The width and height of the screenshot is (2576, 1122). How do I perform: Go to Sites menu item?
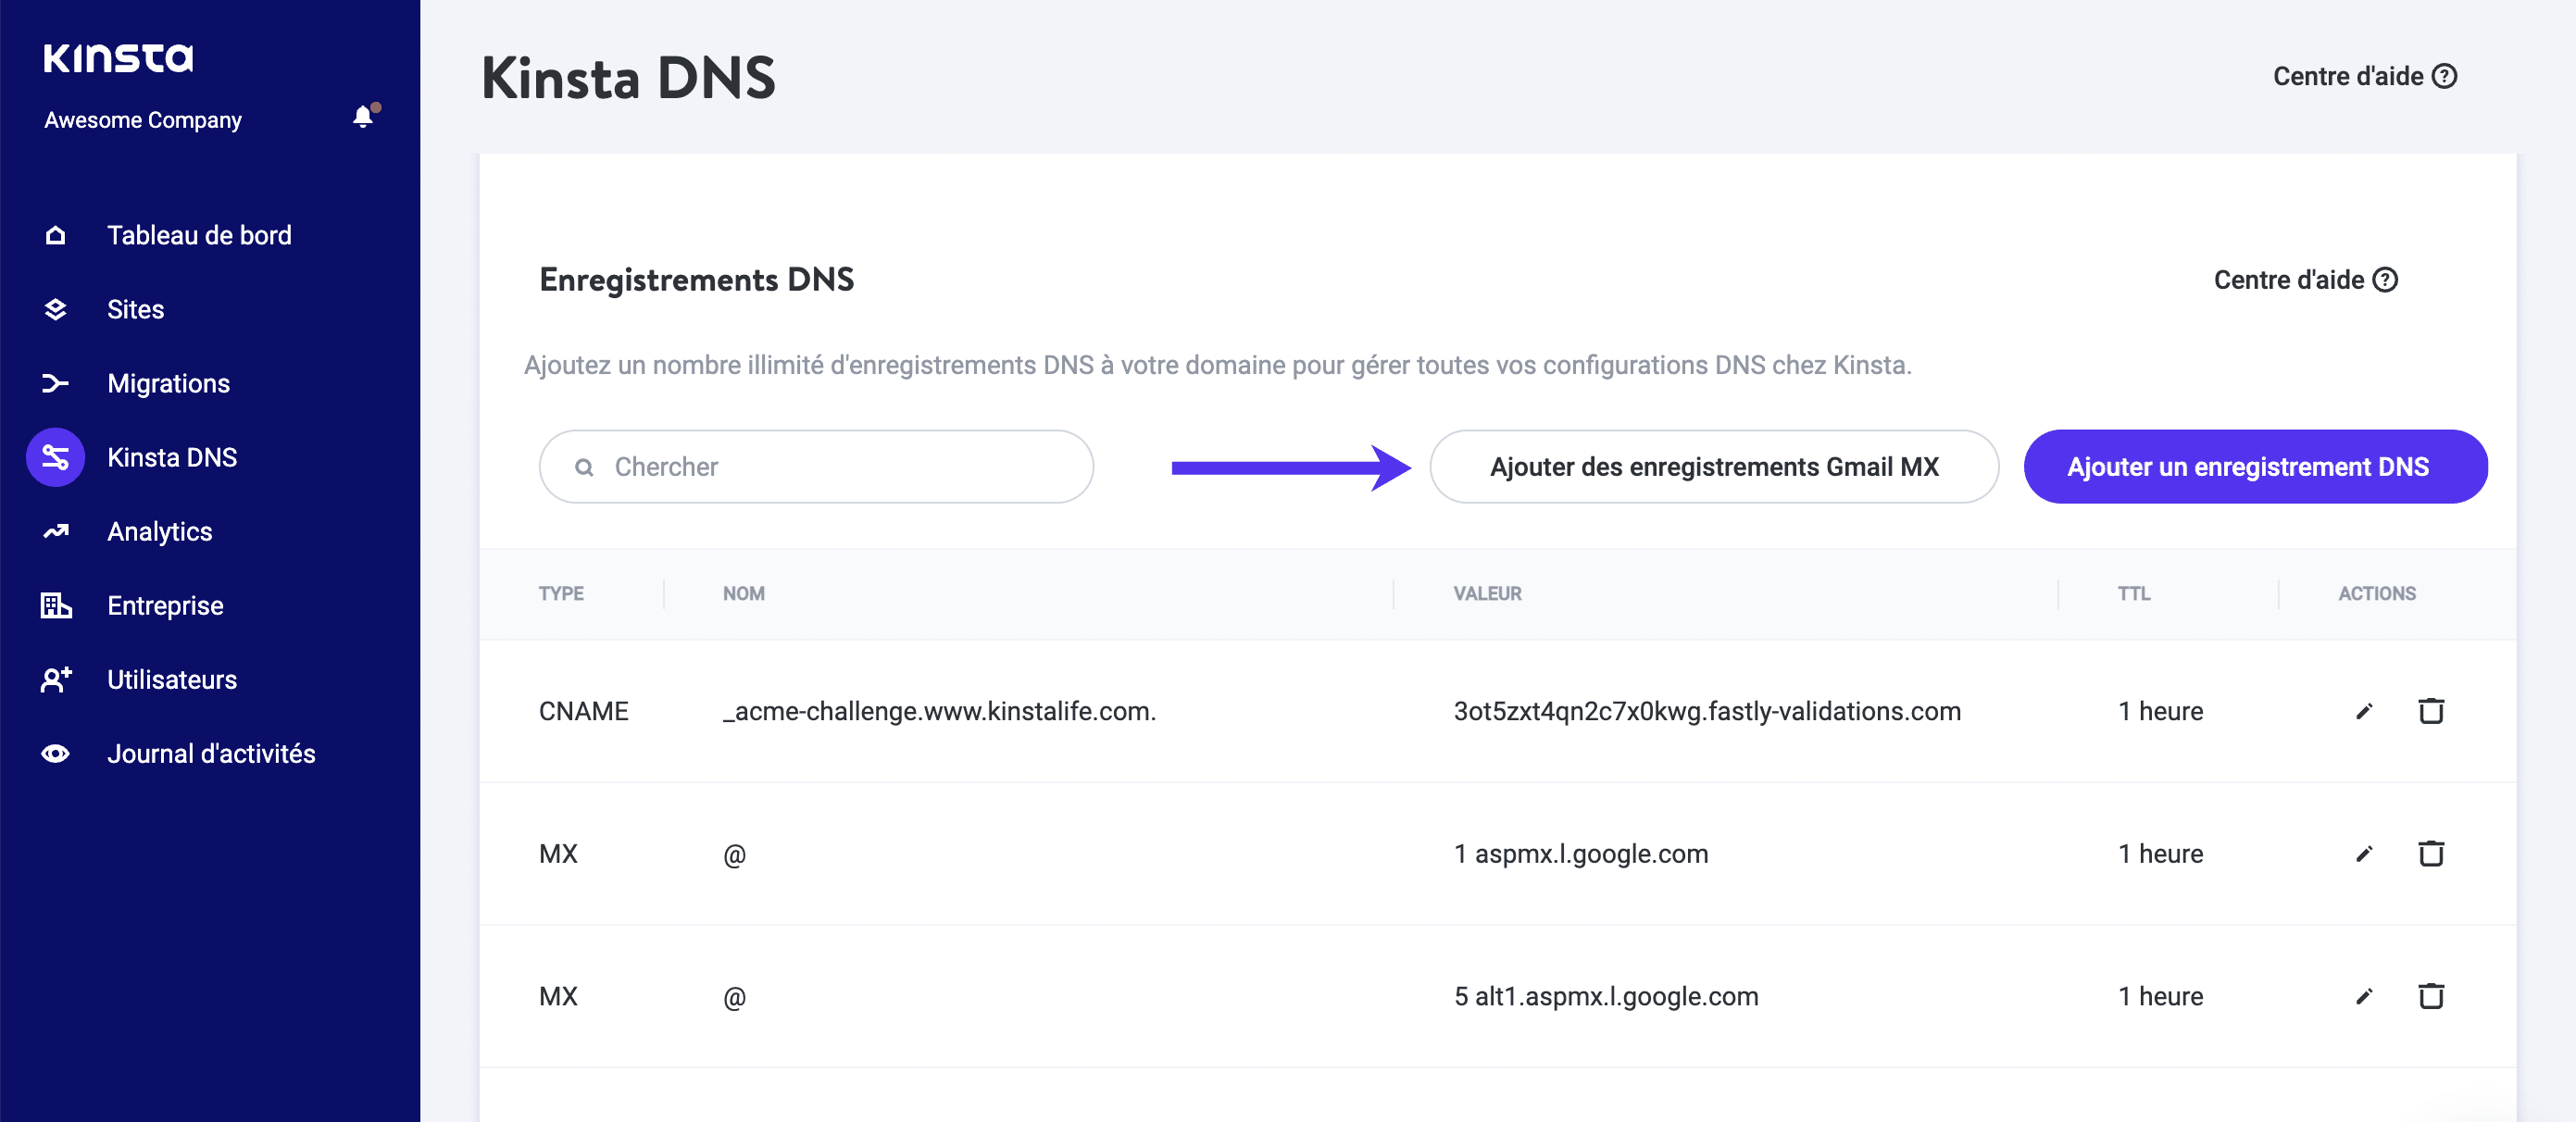click(x=136, y=309)
